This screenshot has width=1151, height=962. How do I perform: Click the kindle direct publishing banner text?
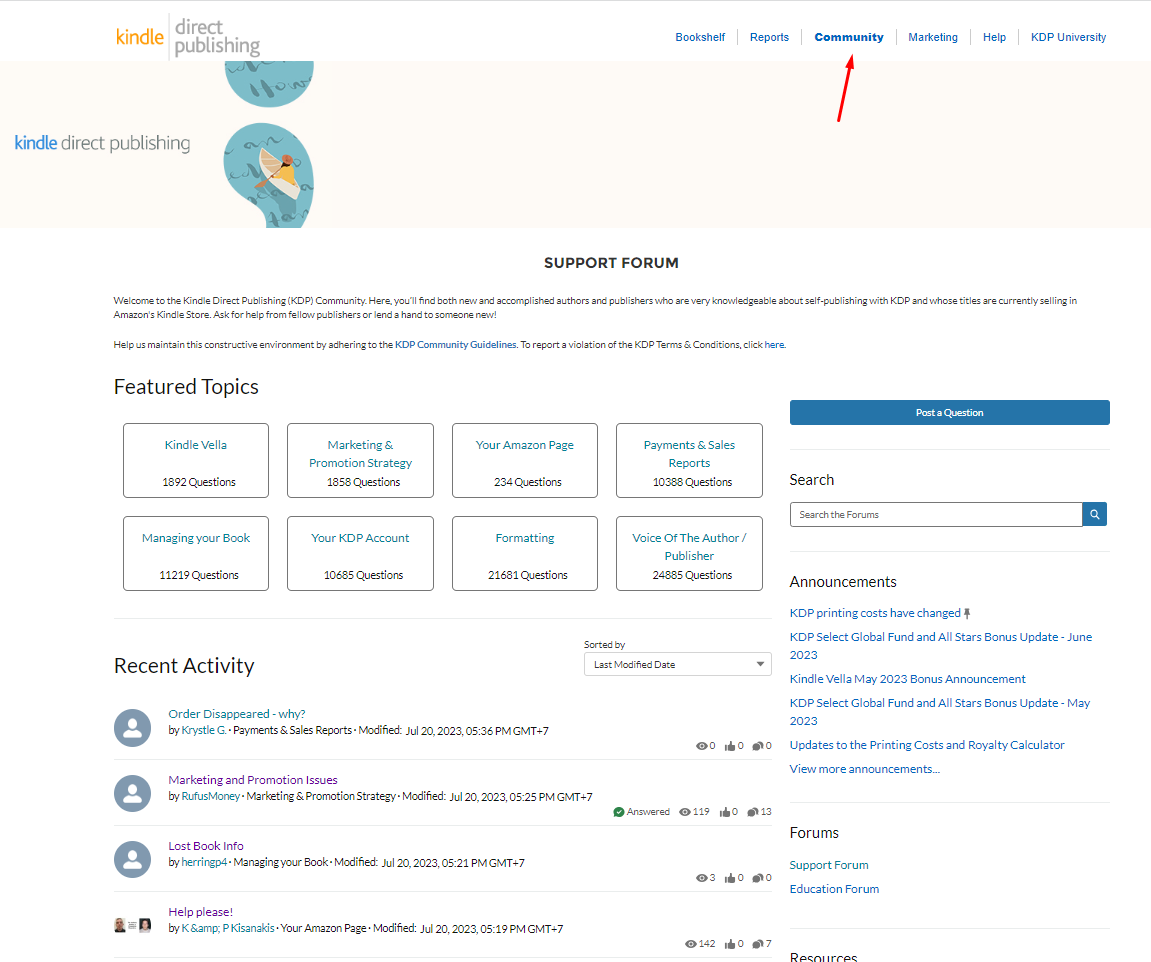pyautogui.click(x=102, y=143)
